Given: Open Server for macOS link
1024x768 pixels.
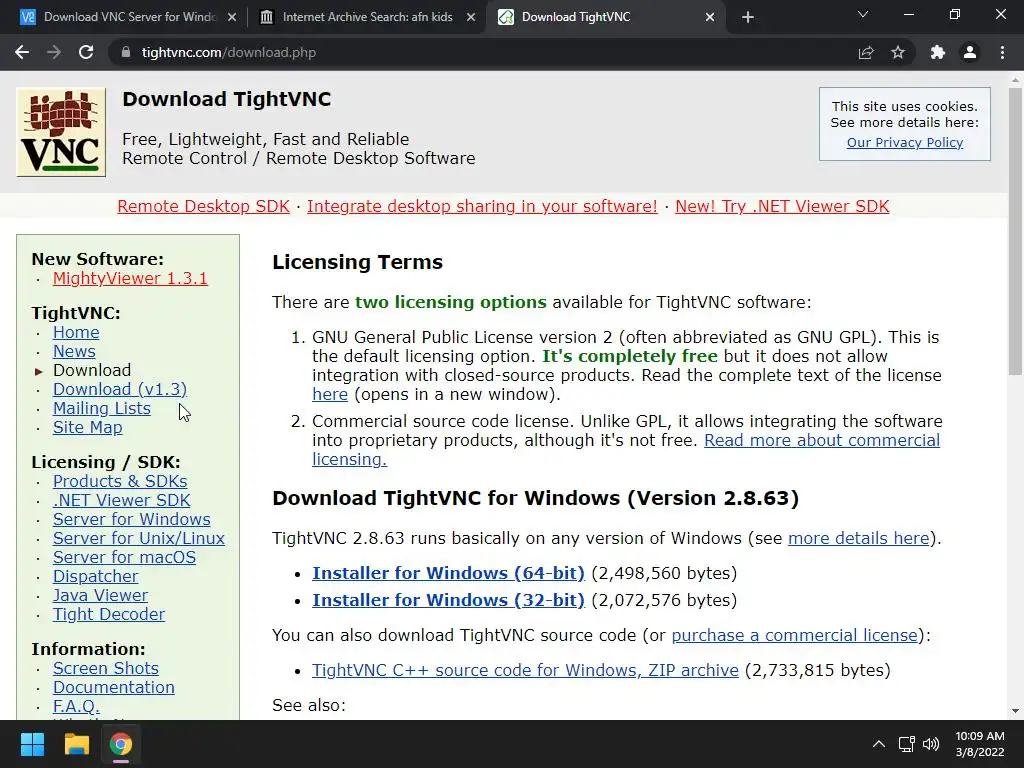Looking at the screenshot, I should 124,557.
